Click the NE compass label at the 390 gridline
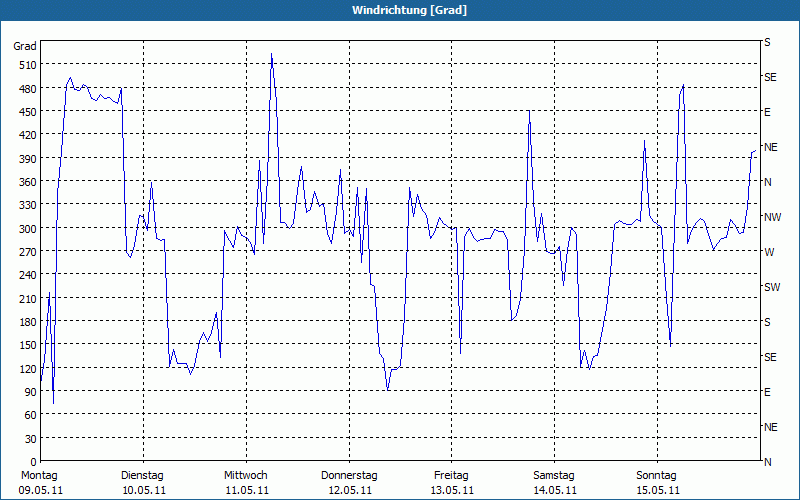 (x=770, y=147)
